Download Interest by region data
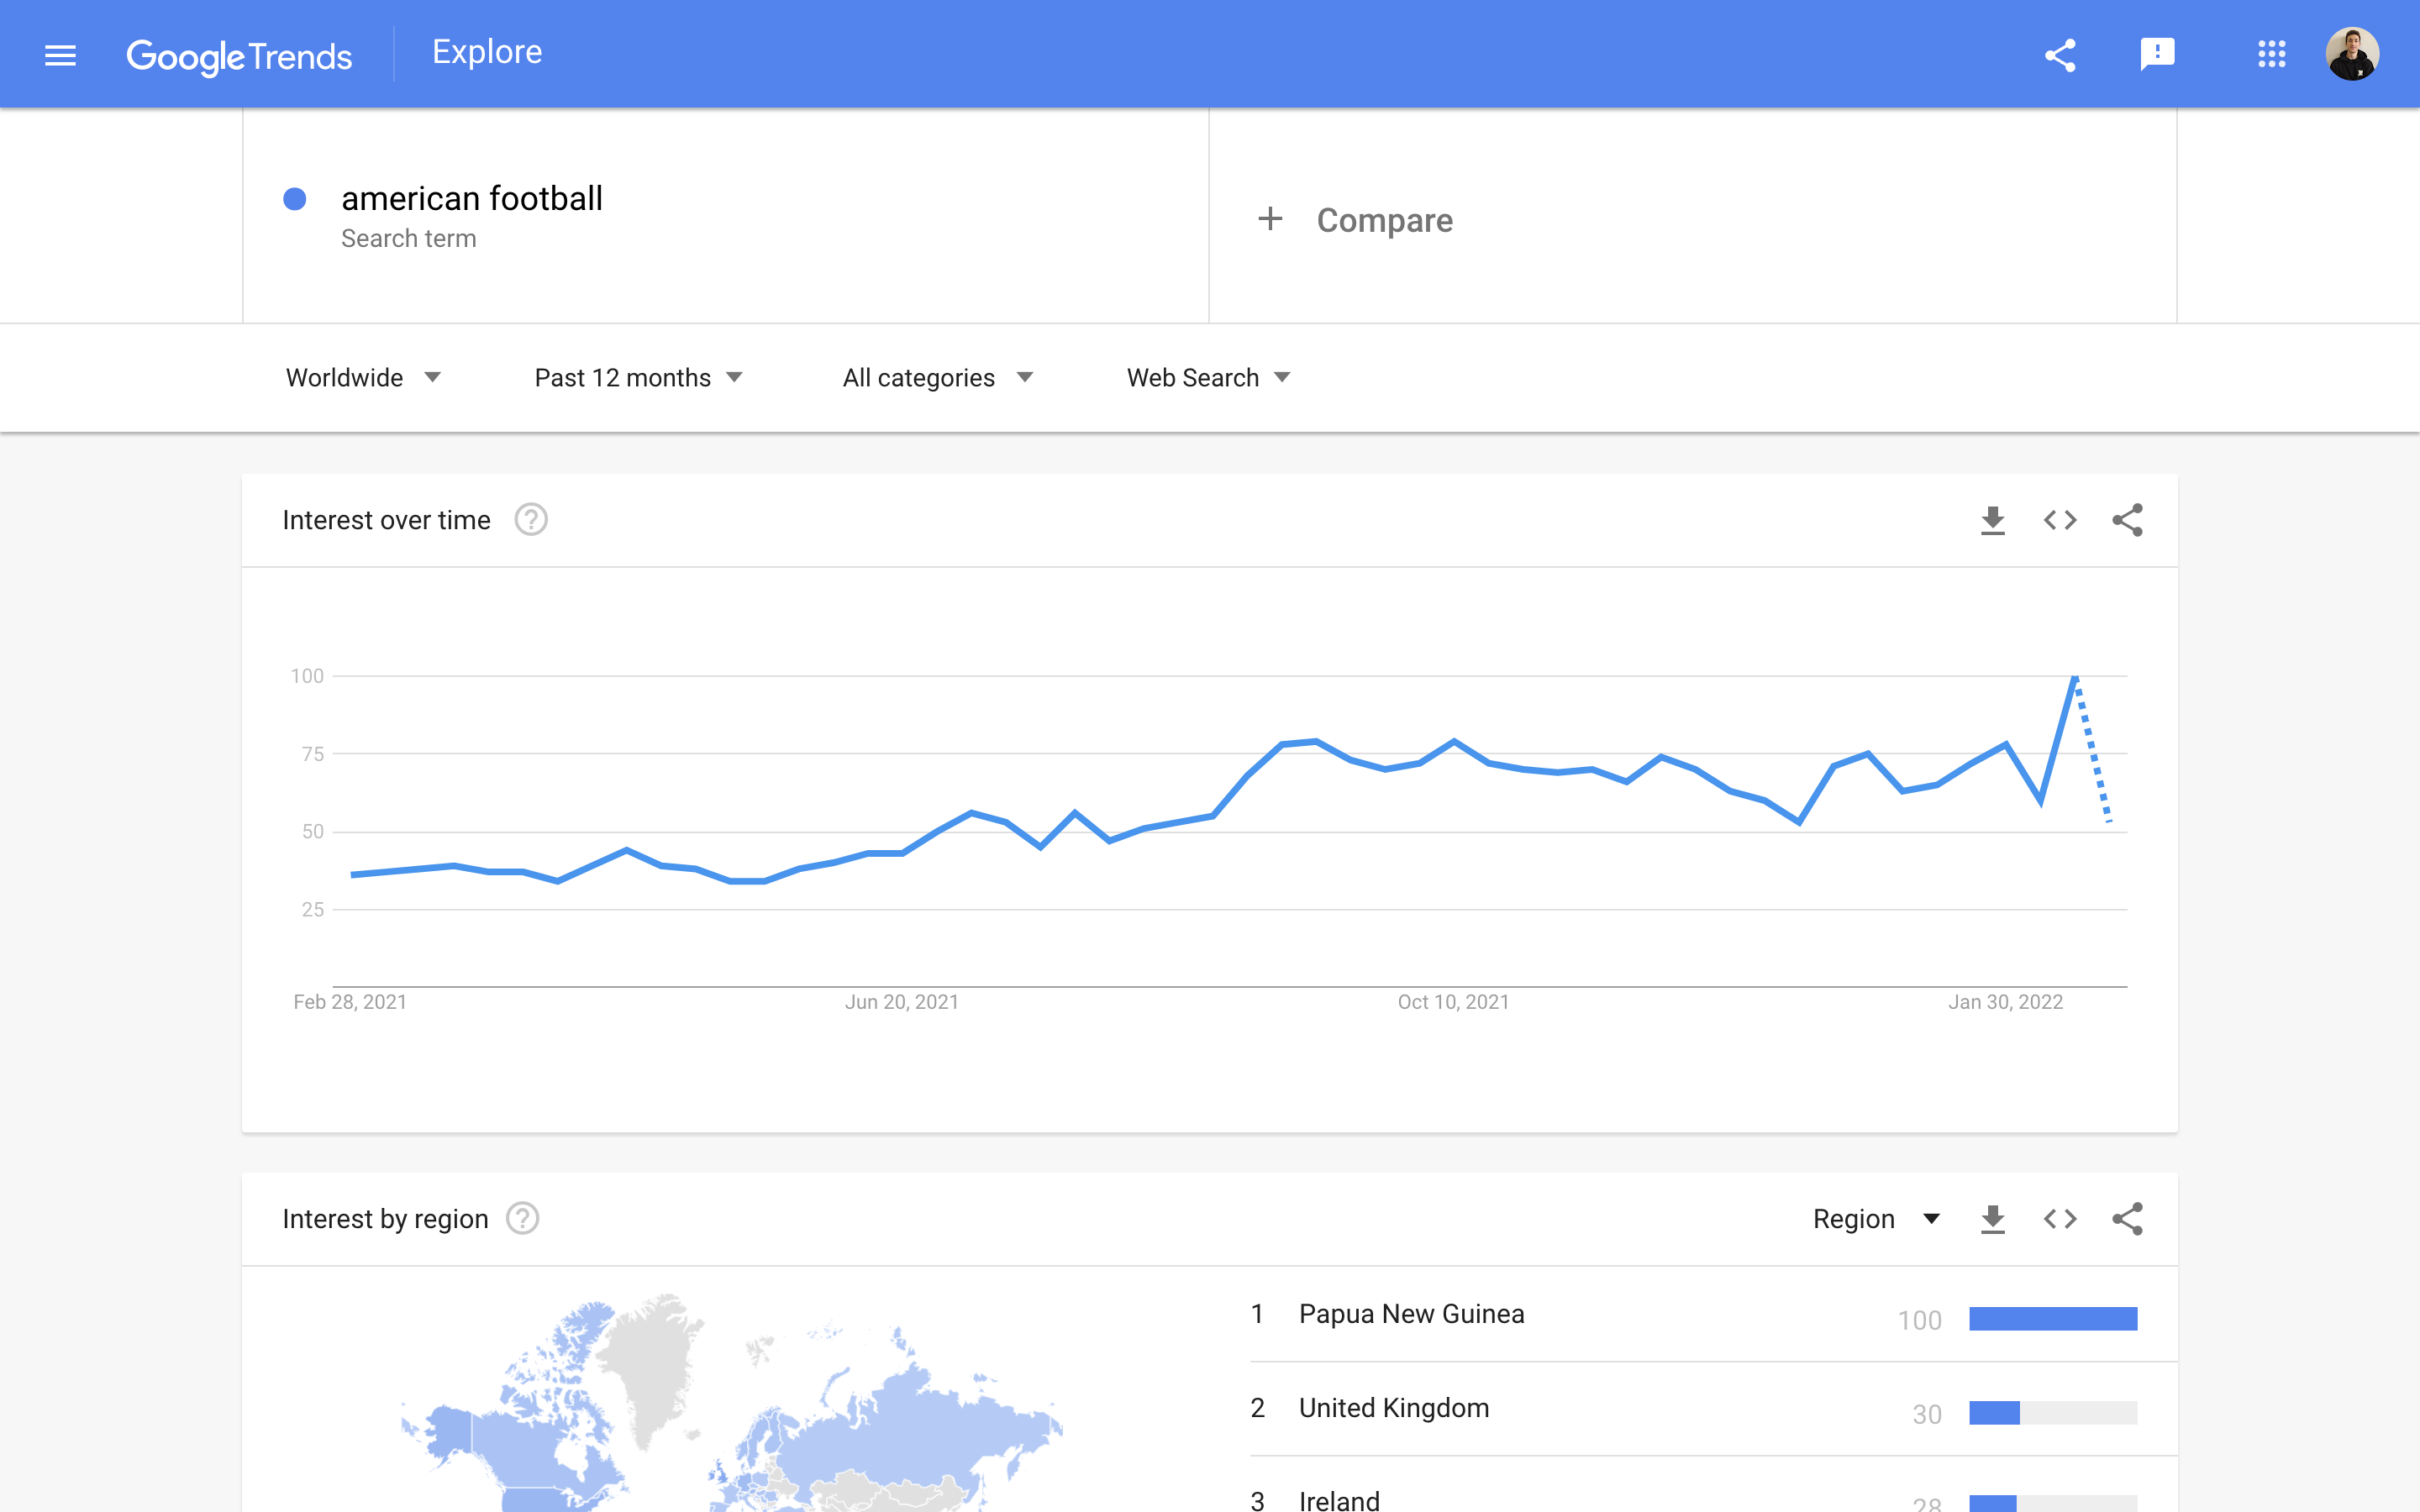This screenshot has width=2420, height=1512. pos(1993,1219)
